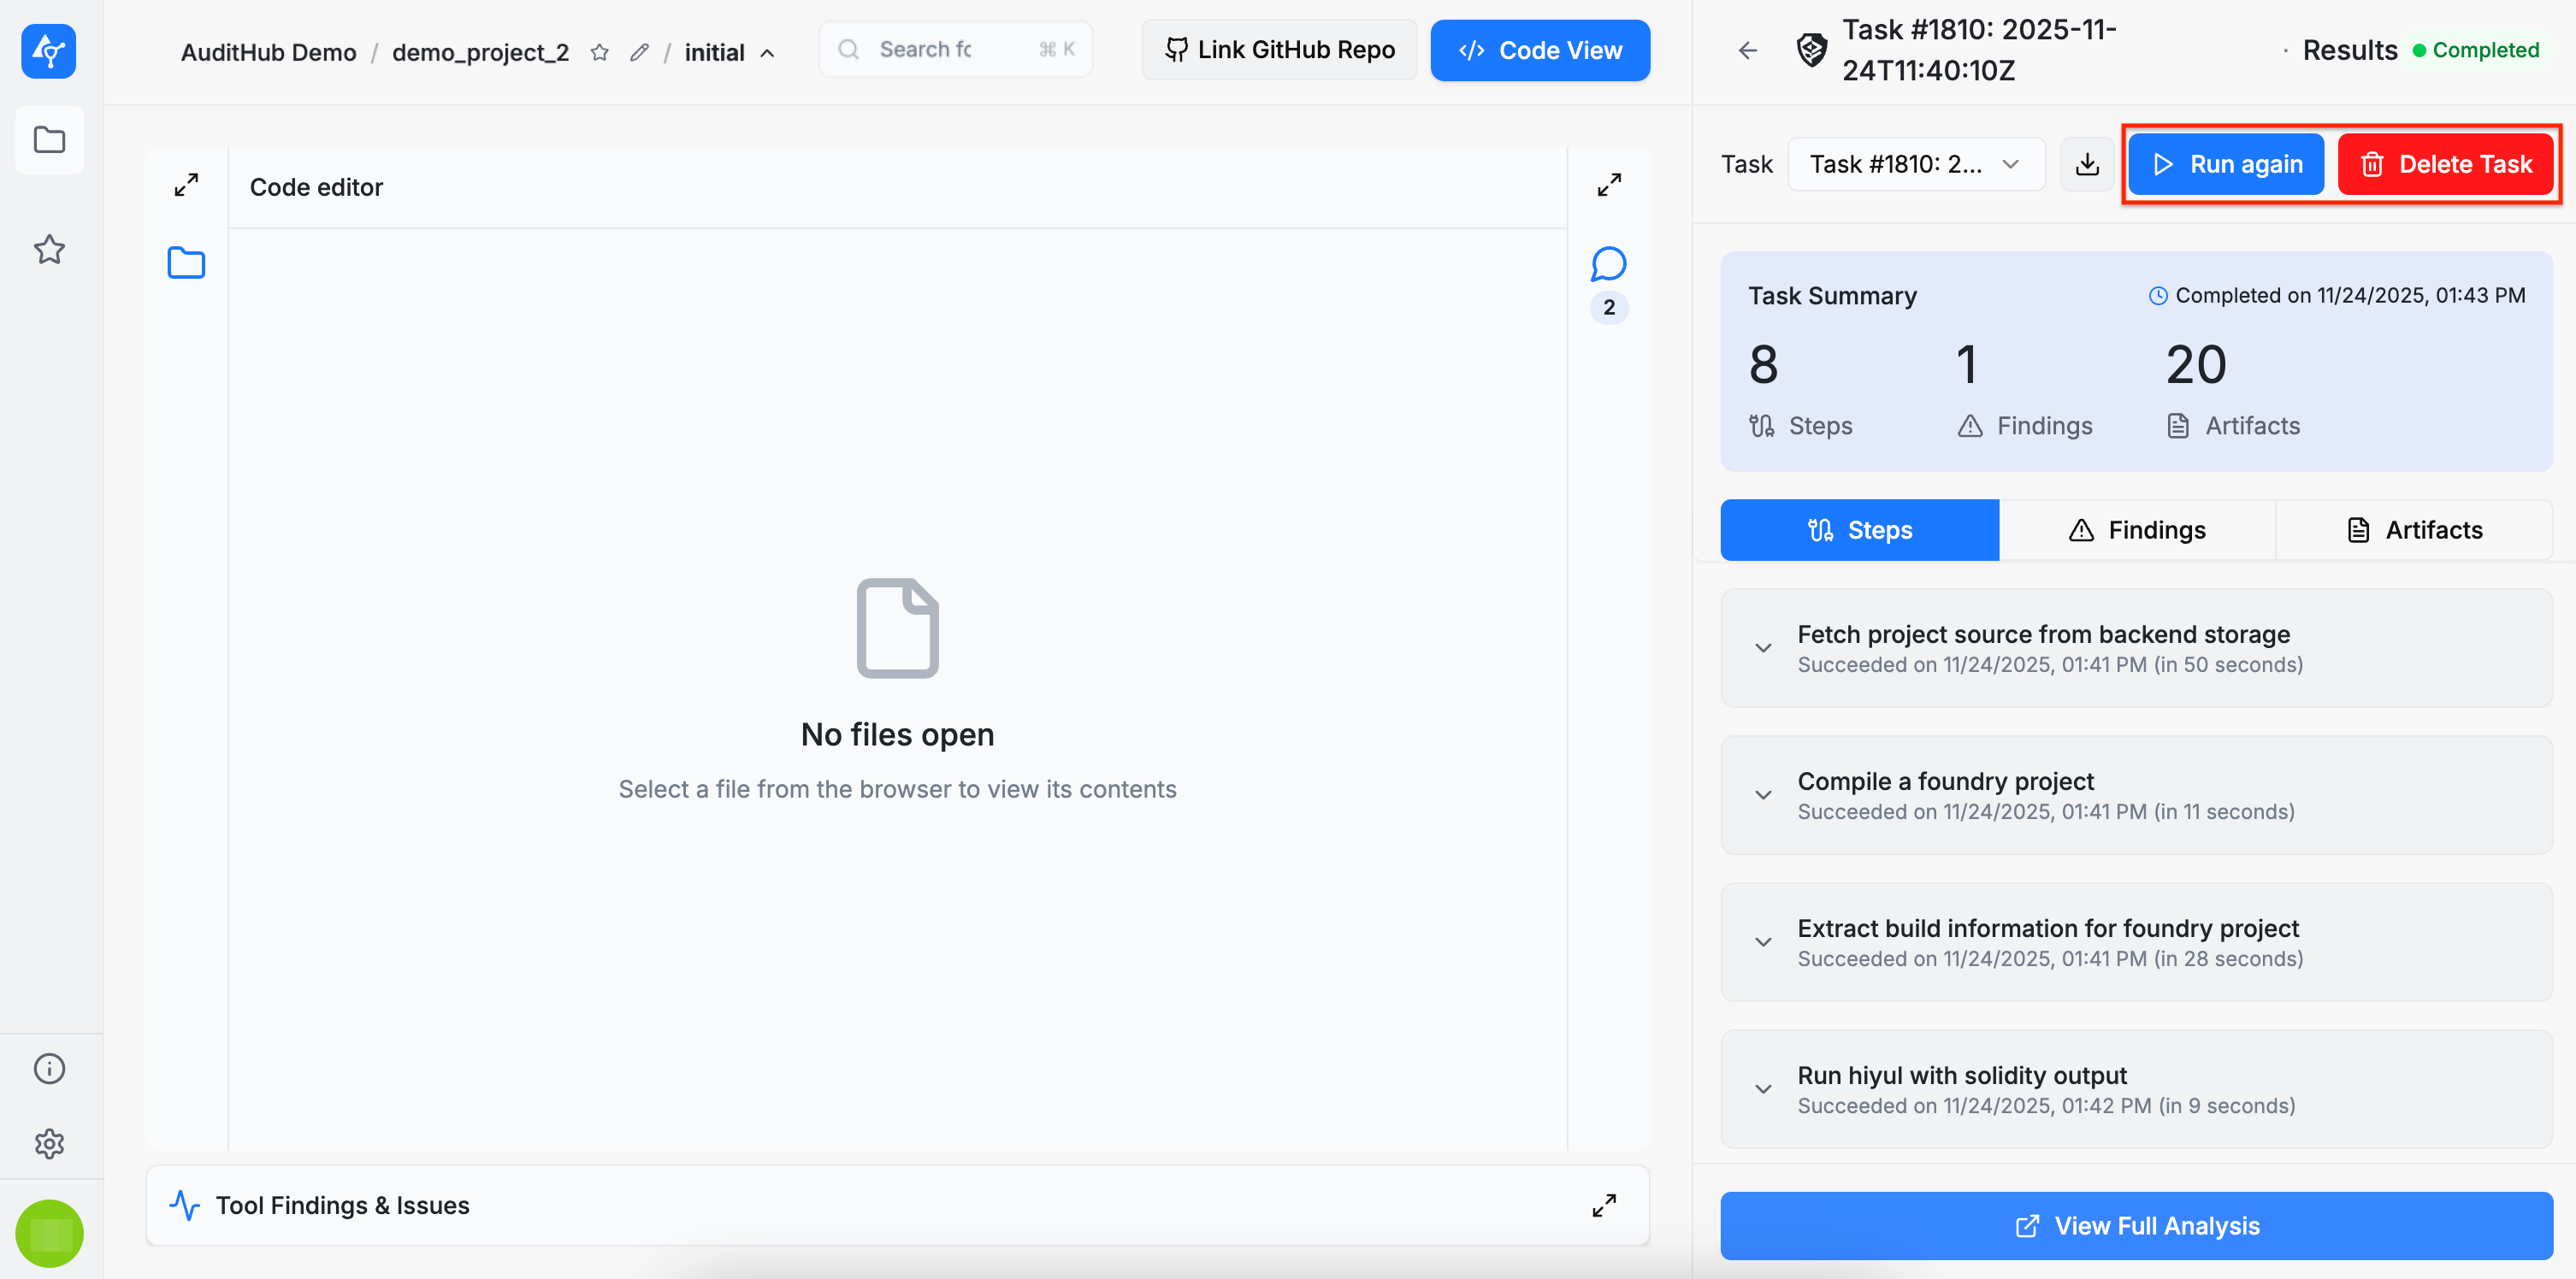
Task: Click the back arrow beside task title
Action: [1747, 51]
